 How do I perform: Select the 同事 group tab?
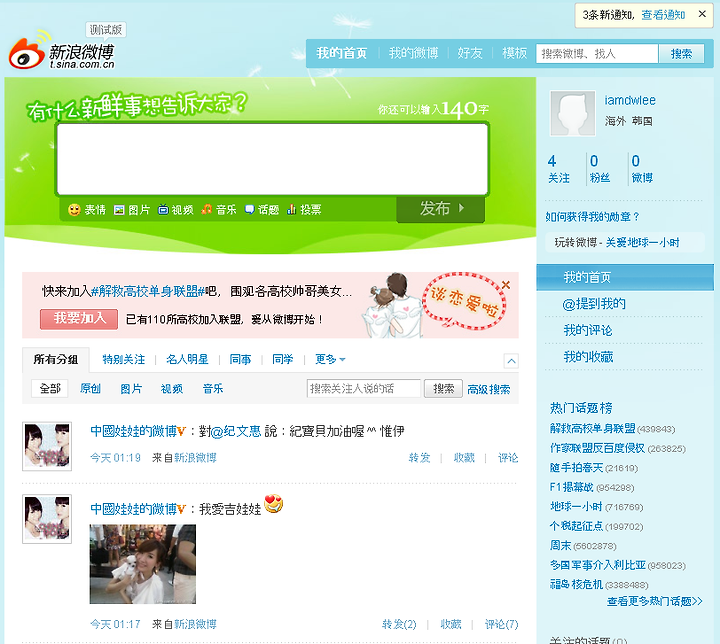(x=240, y=359)
